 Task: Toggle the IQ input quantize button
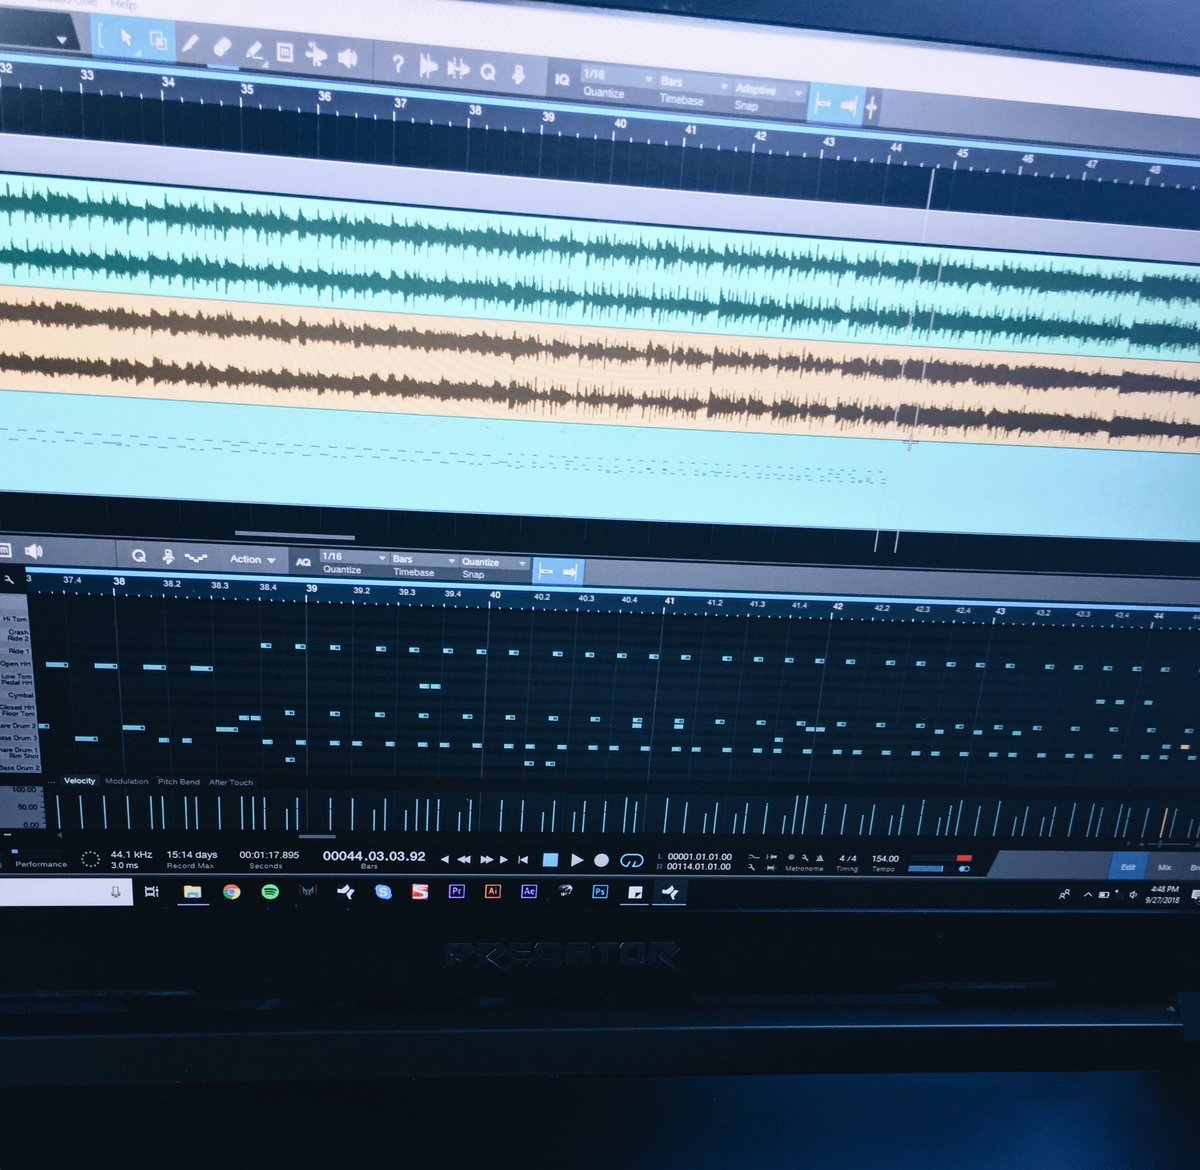pos(561,80)
